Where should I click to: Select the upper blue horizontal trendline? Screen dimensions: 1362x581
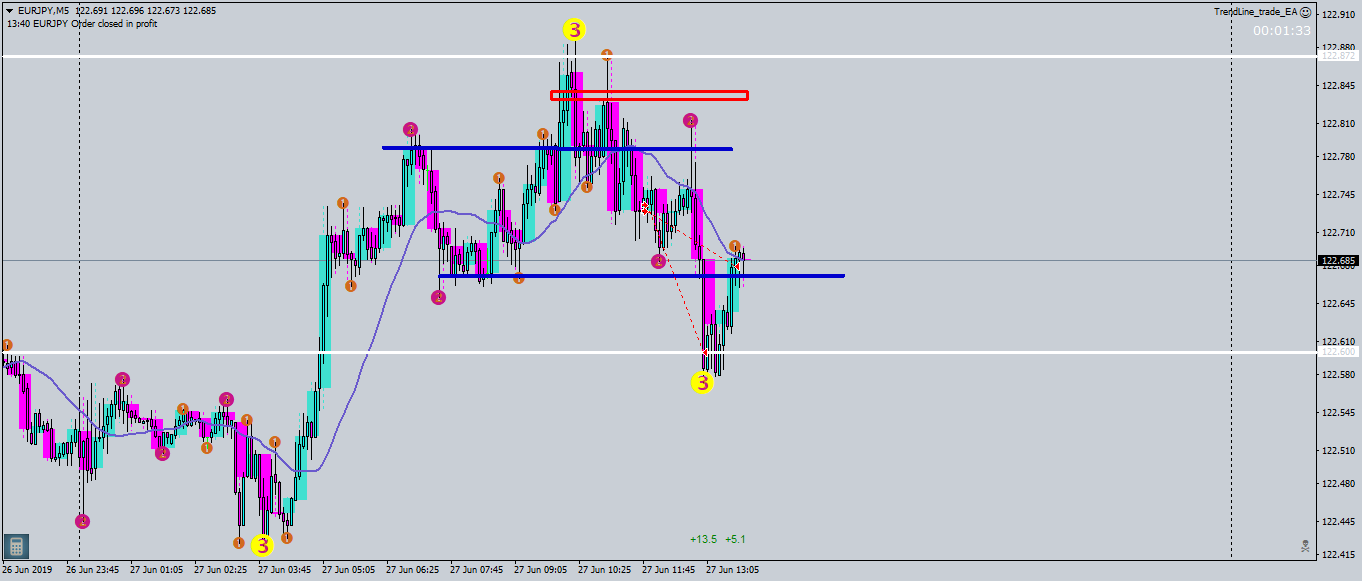click(557, 149)
